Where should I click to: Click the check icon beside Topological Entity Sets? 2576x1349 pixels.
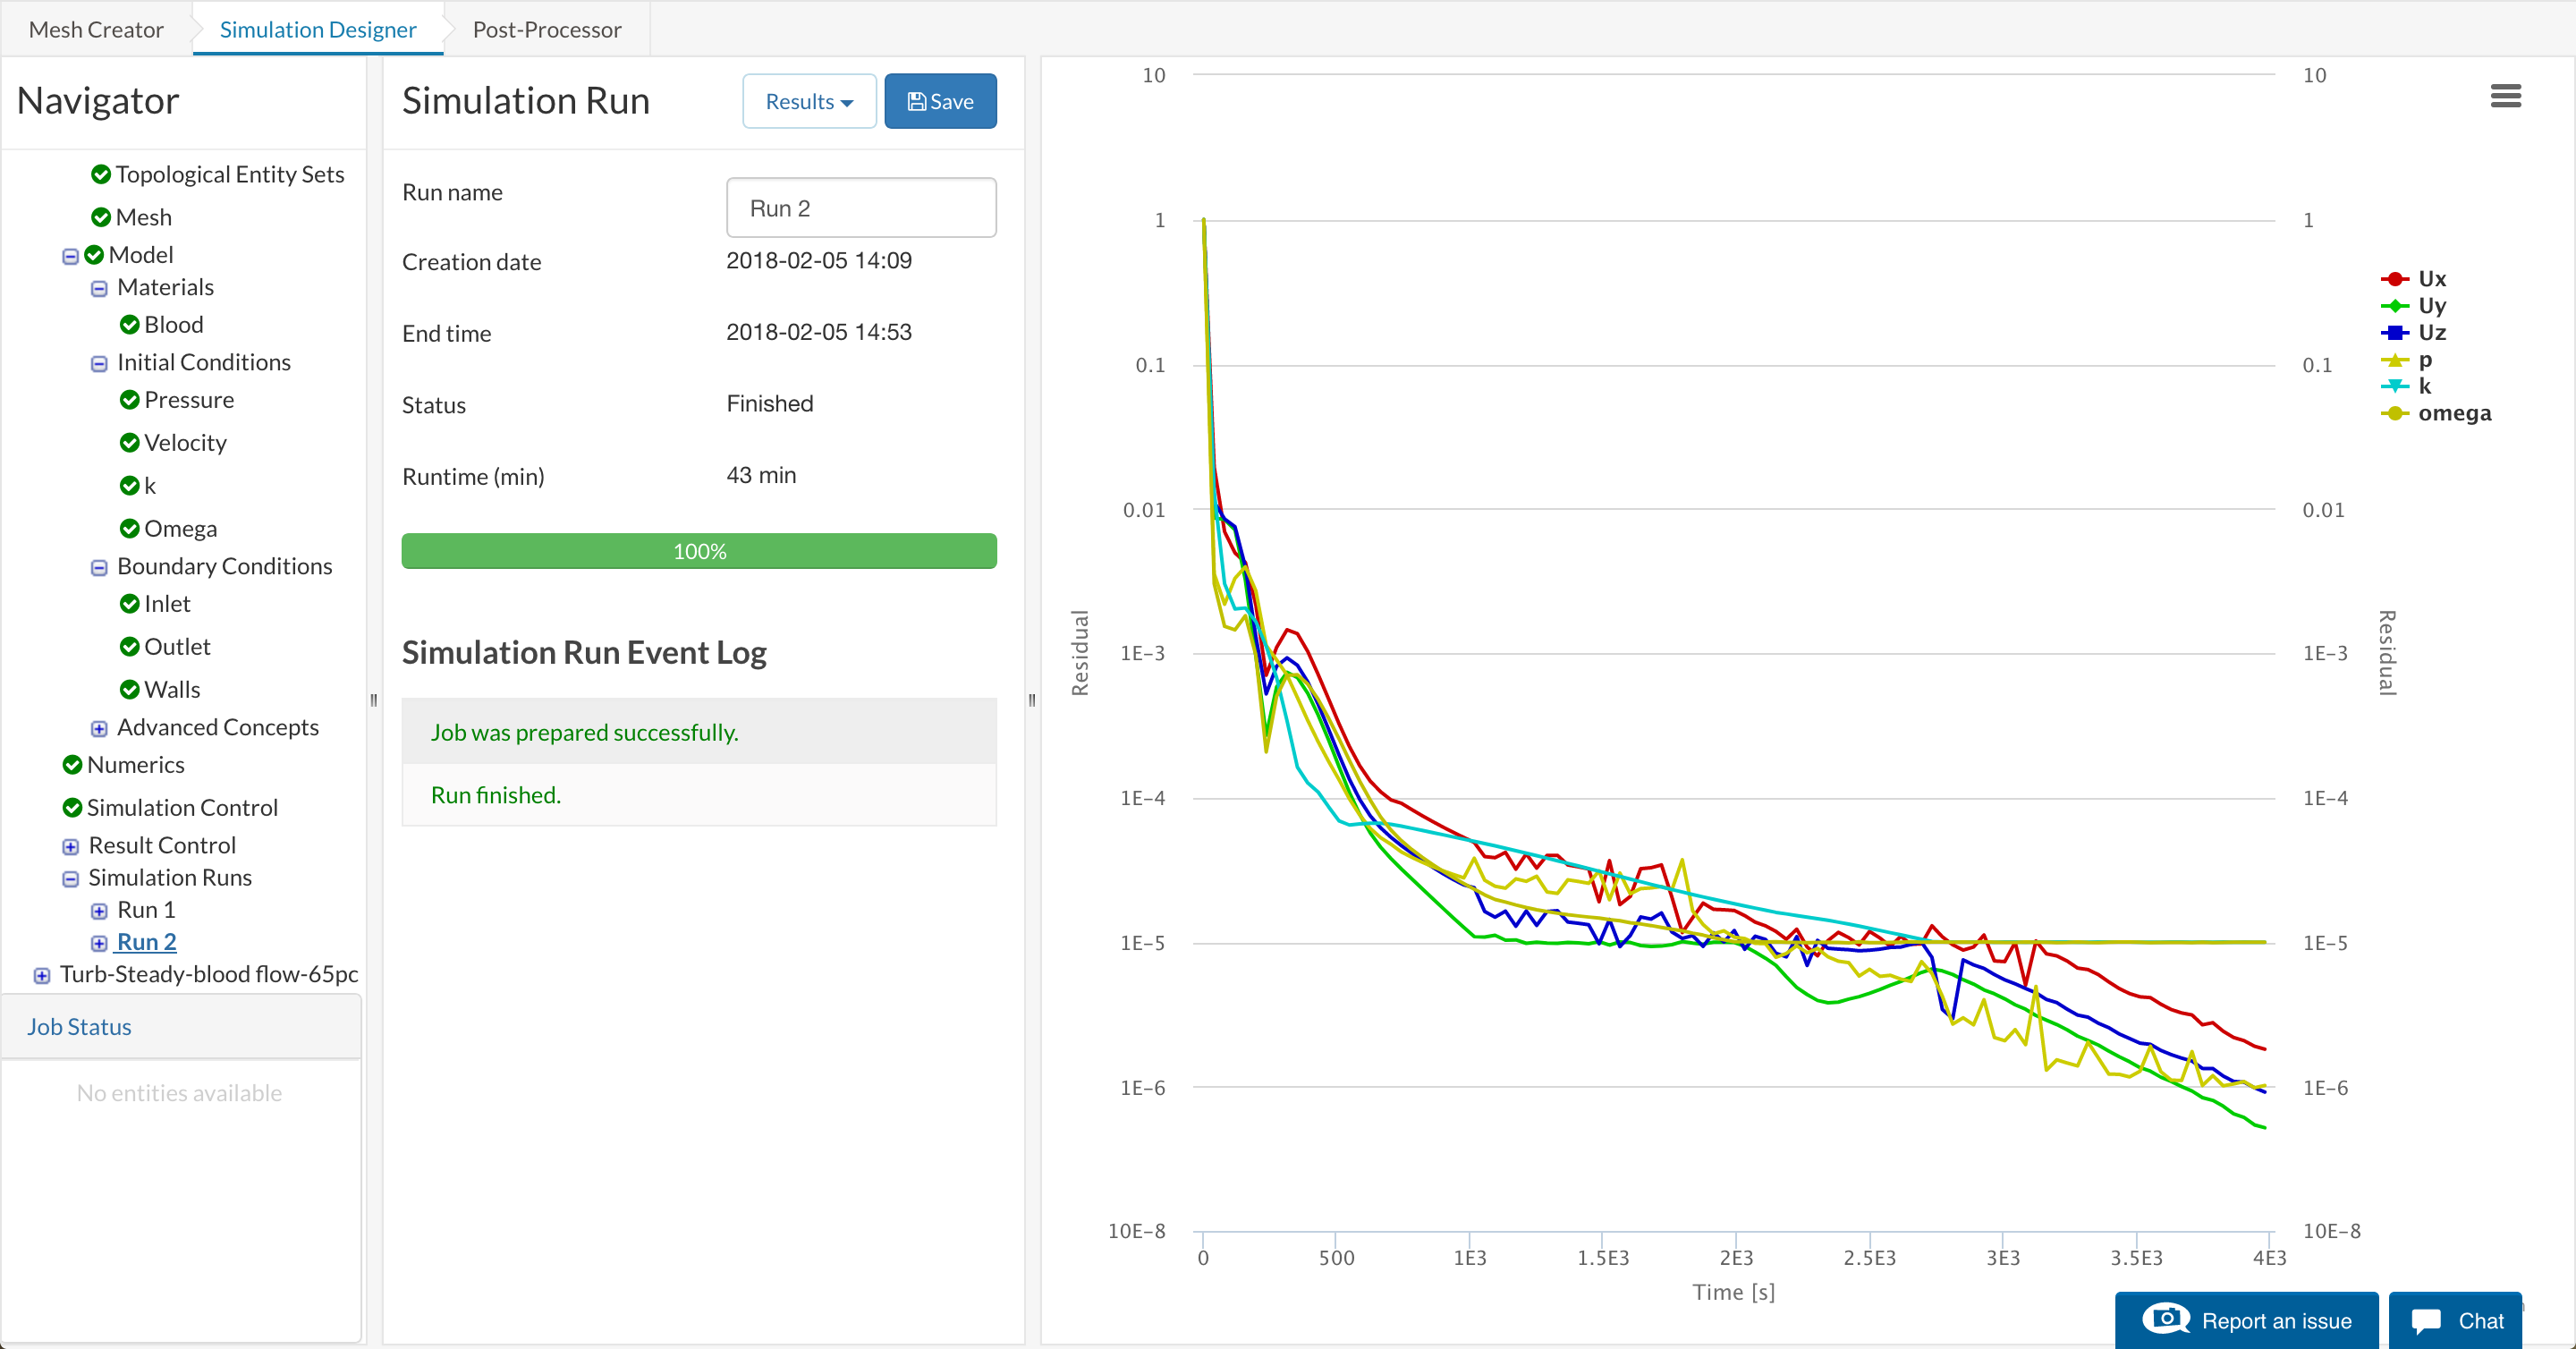click(x=101, y=174)
